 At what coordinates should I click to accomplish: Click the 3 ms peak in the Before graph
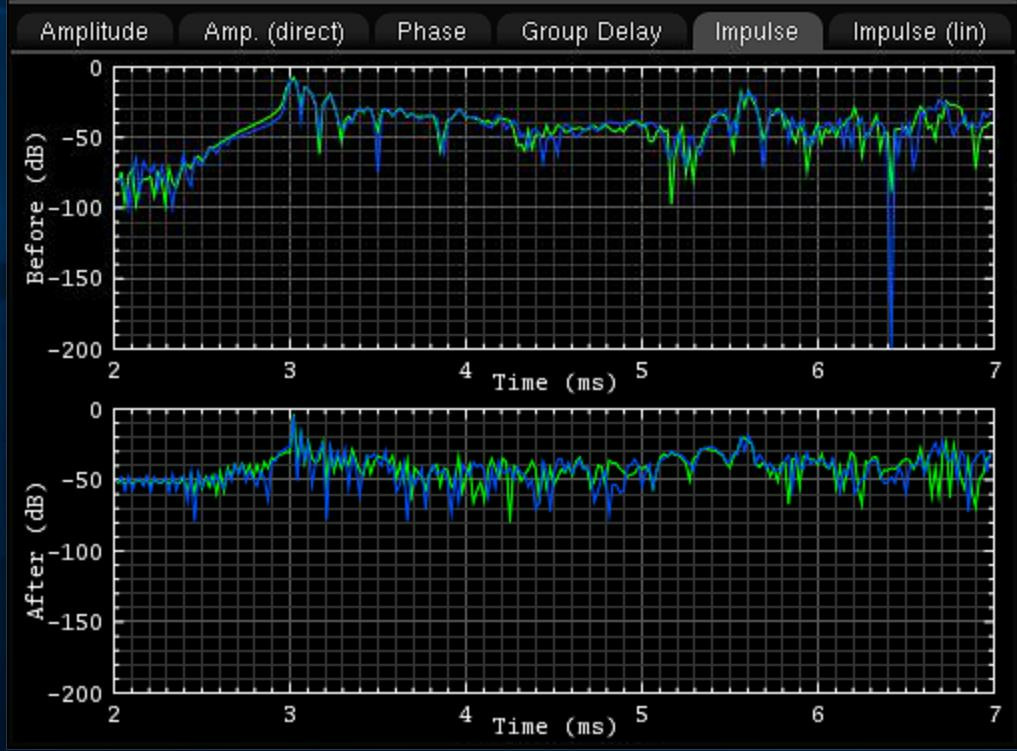(x=291, y=80)
